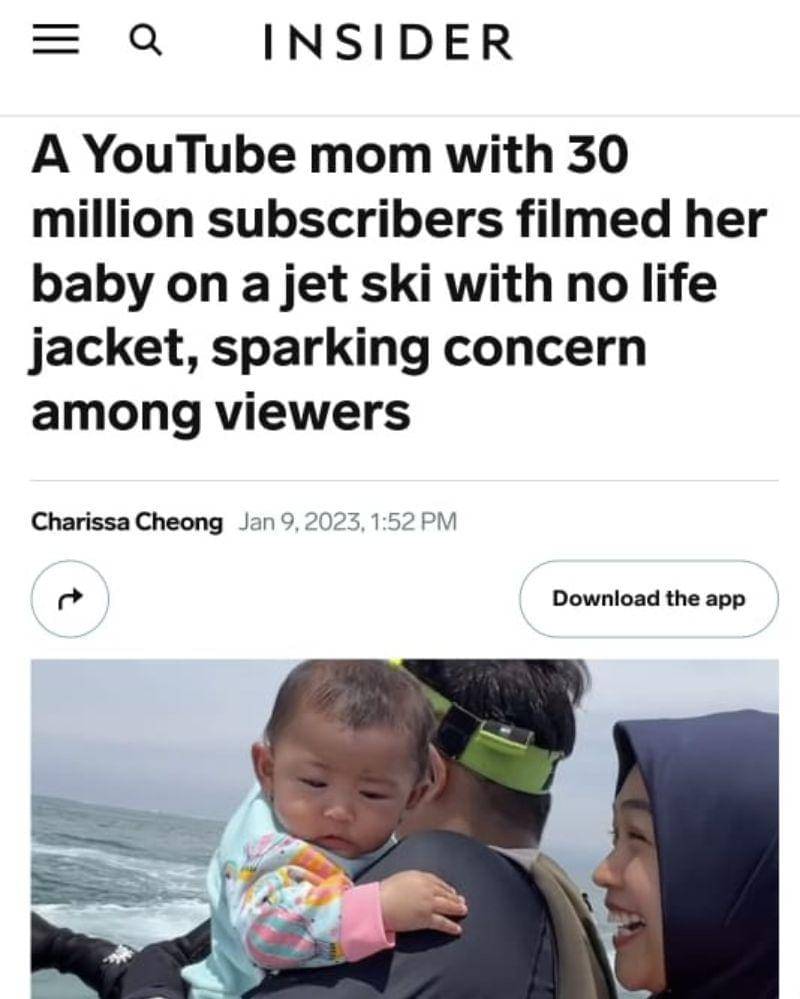This screenshot has width=800, height=999.
Task: Select "jacket, sparking concern" headline line
Action: tap(339, 349)
